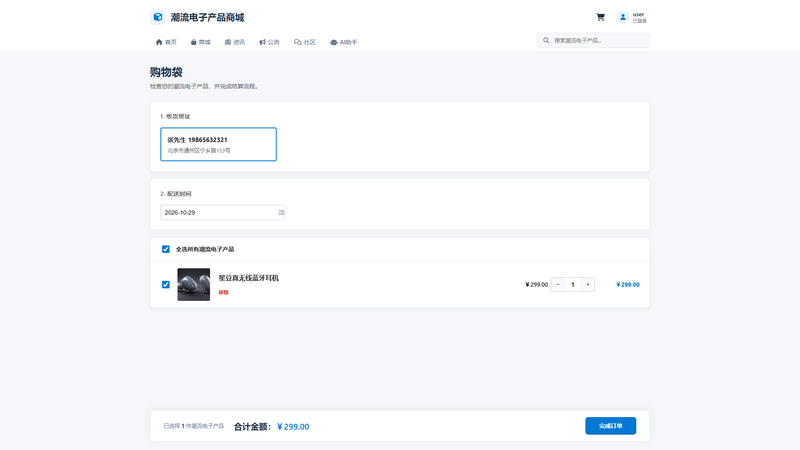Select the 张先生 delivery address card

(218, 144)
